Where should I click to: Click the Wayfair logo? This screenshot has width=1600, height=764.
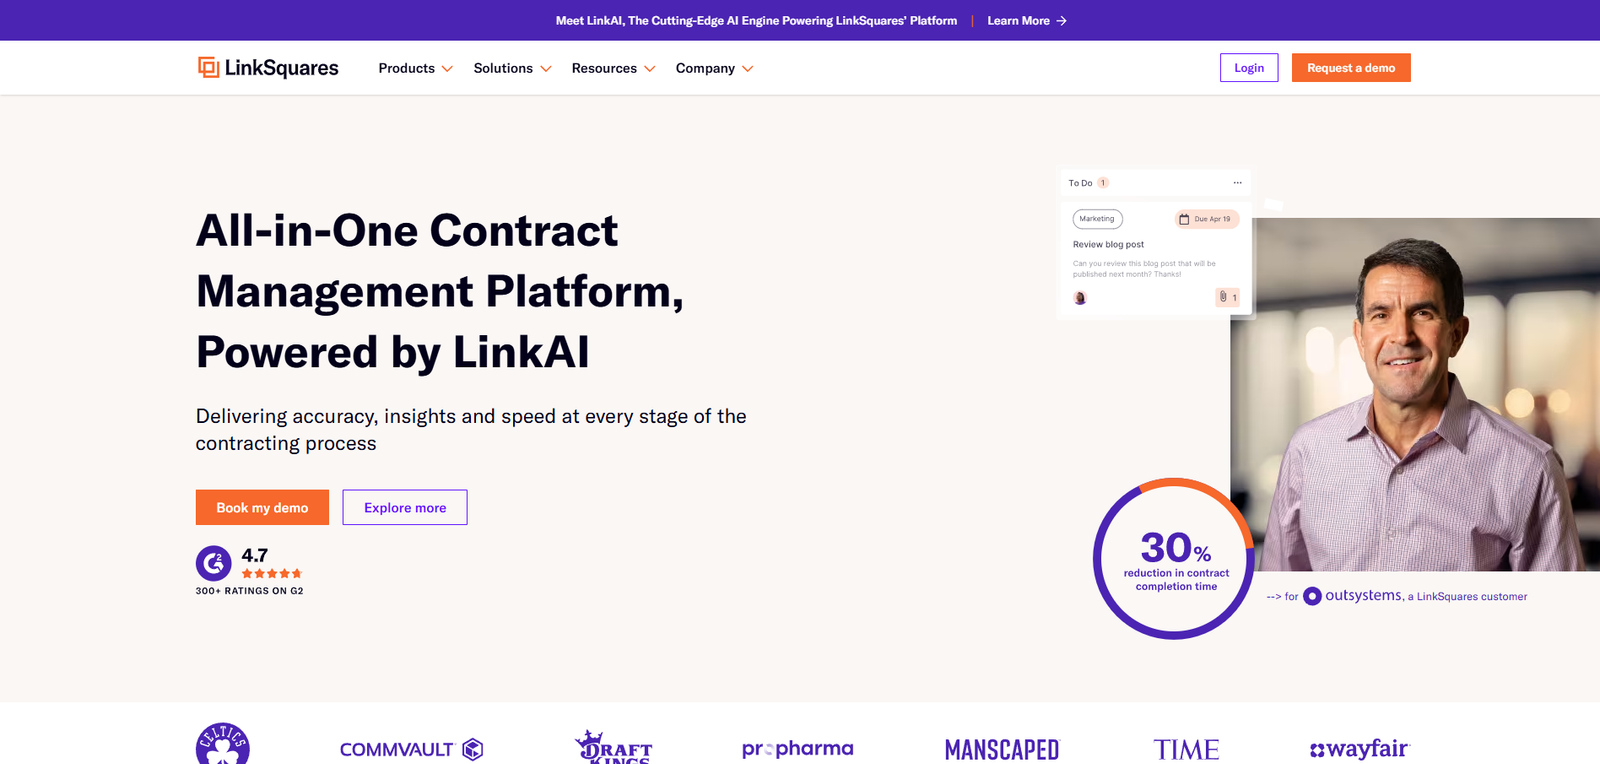[1359, 749]
